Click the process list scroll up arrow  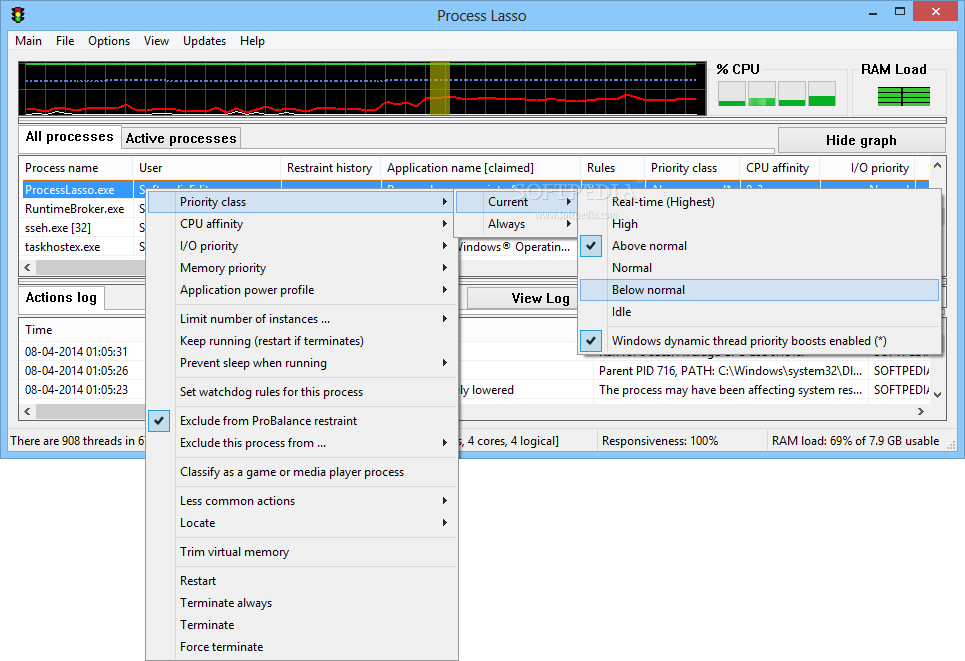coord(937,166)
